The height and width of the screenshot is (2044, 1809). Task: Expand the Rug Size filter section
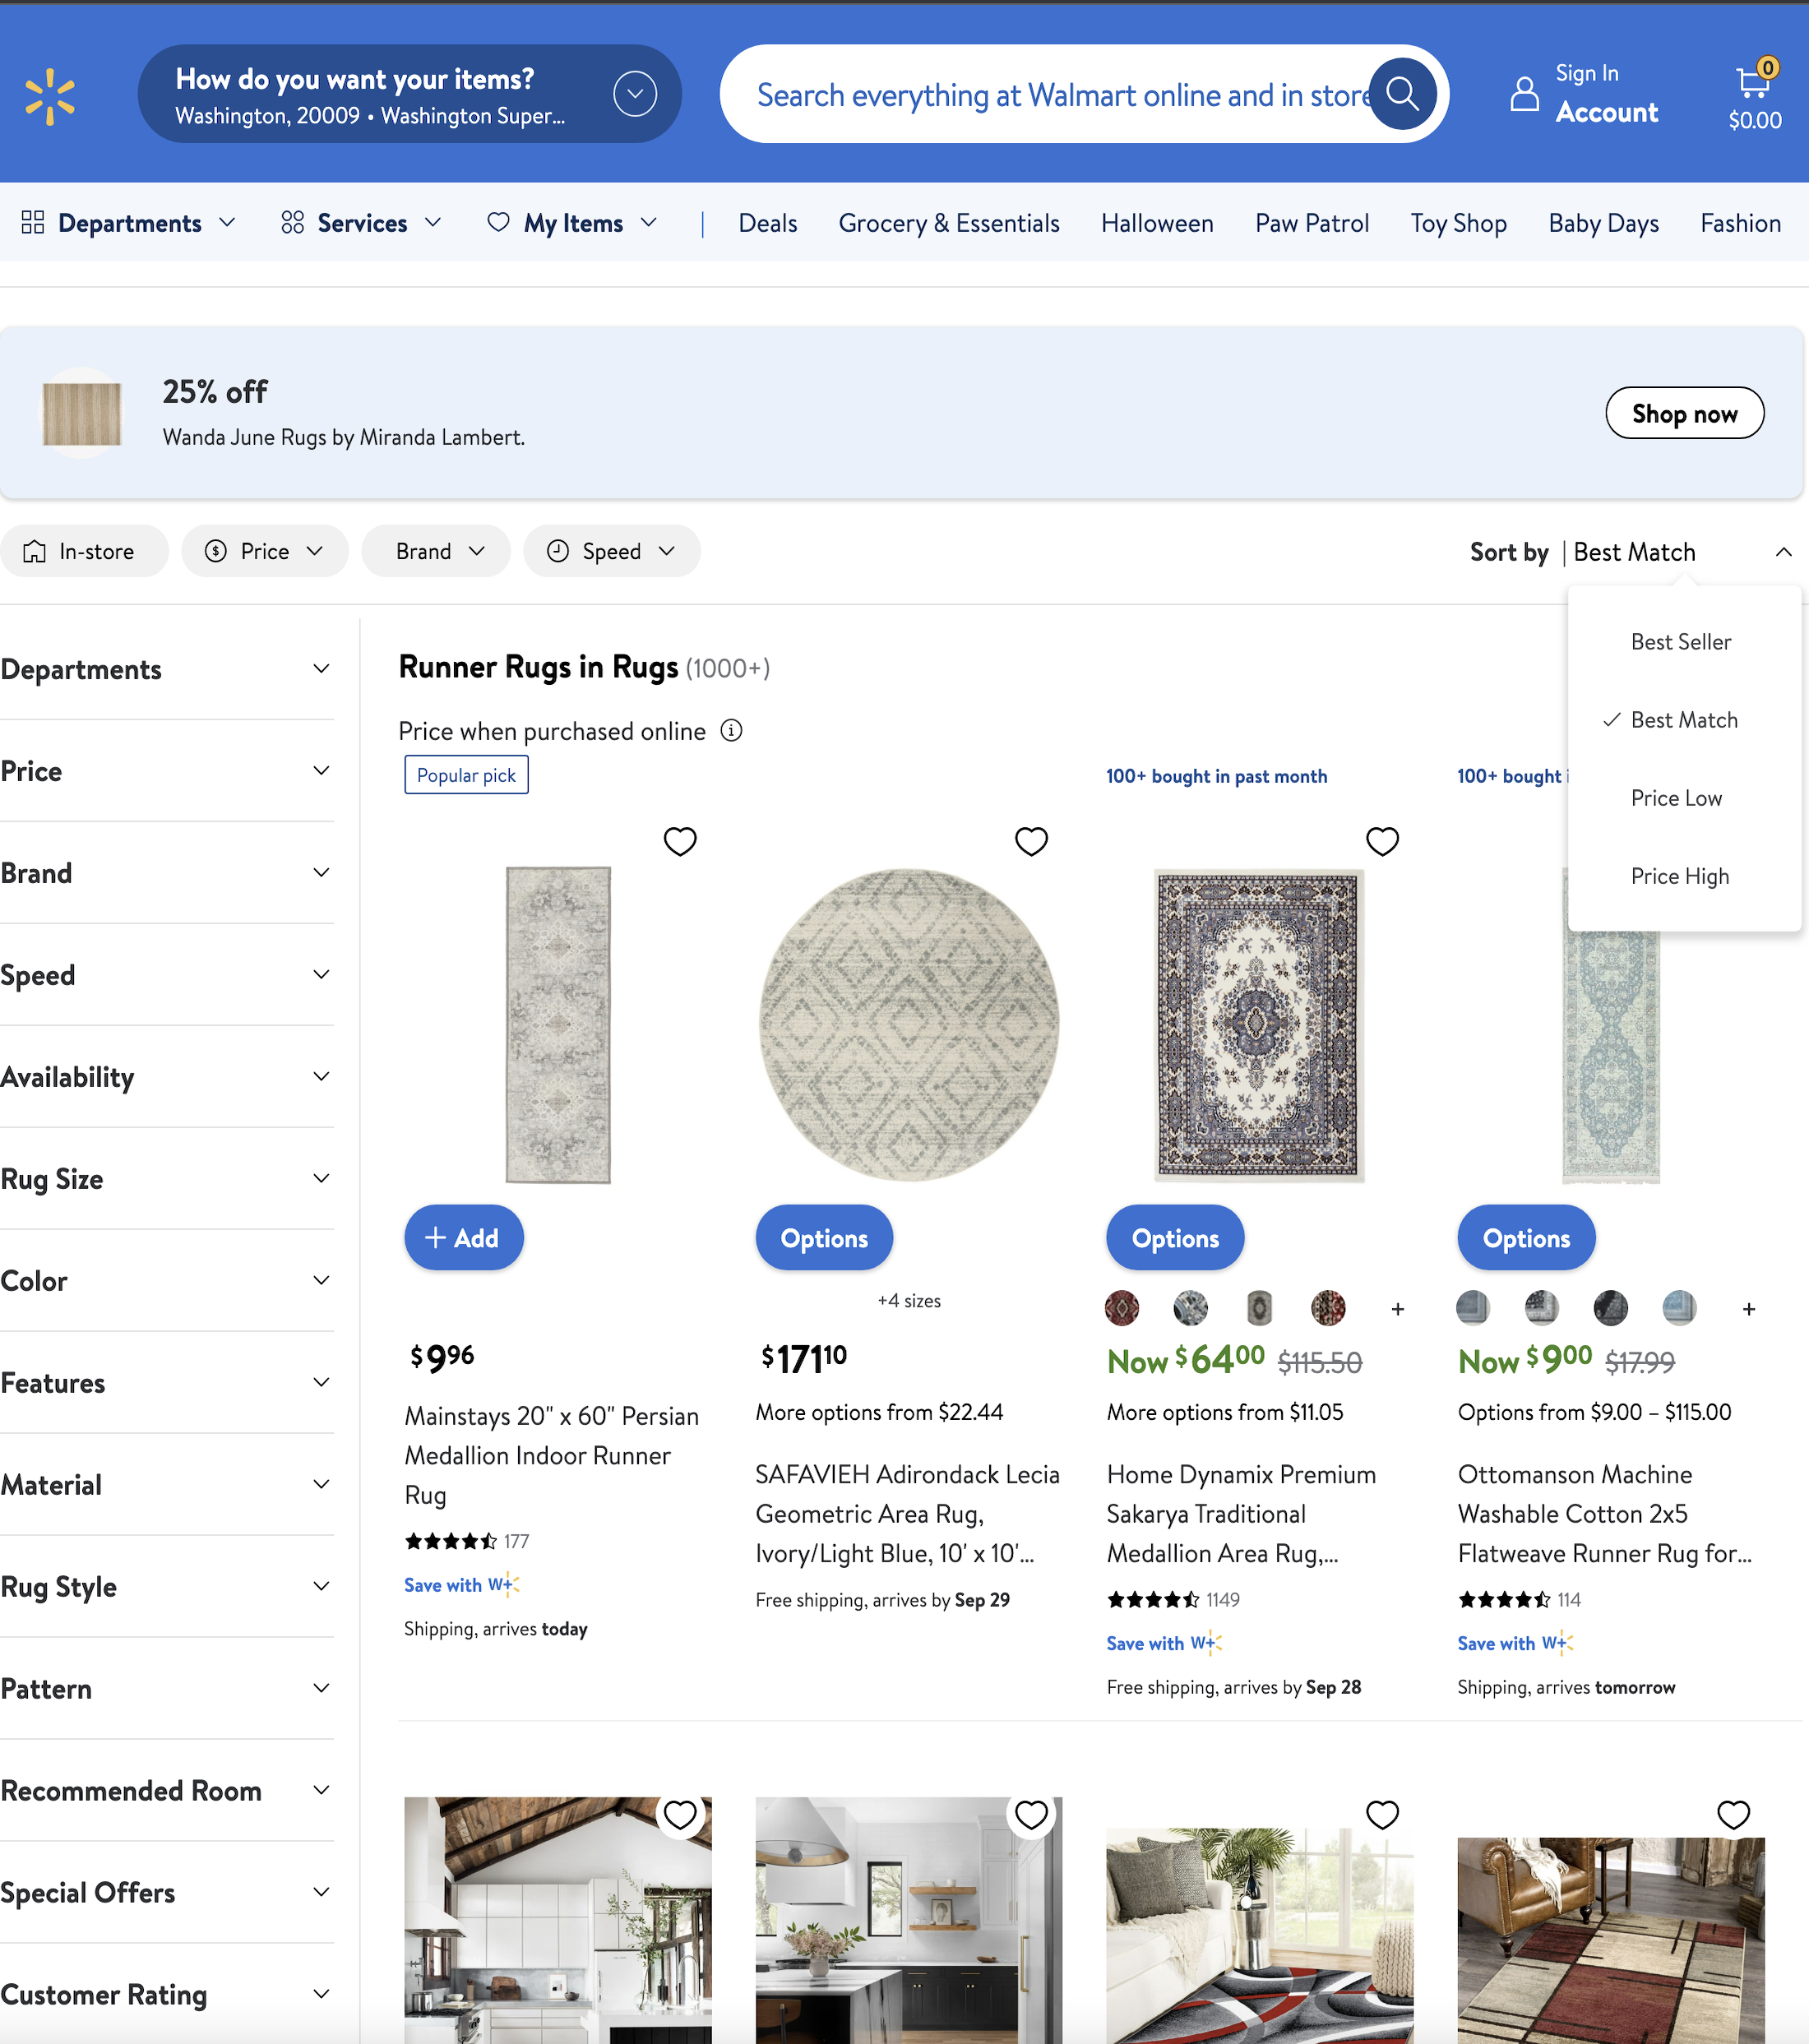pos(167,1178)
